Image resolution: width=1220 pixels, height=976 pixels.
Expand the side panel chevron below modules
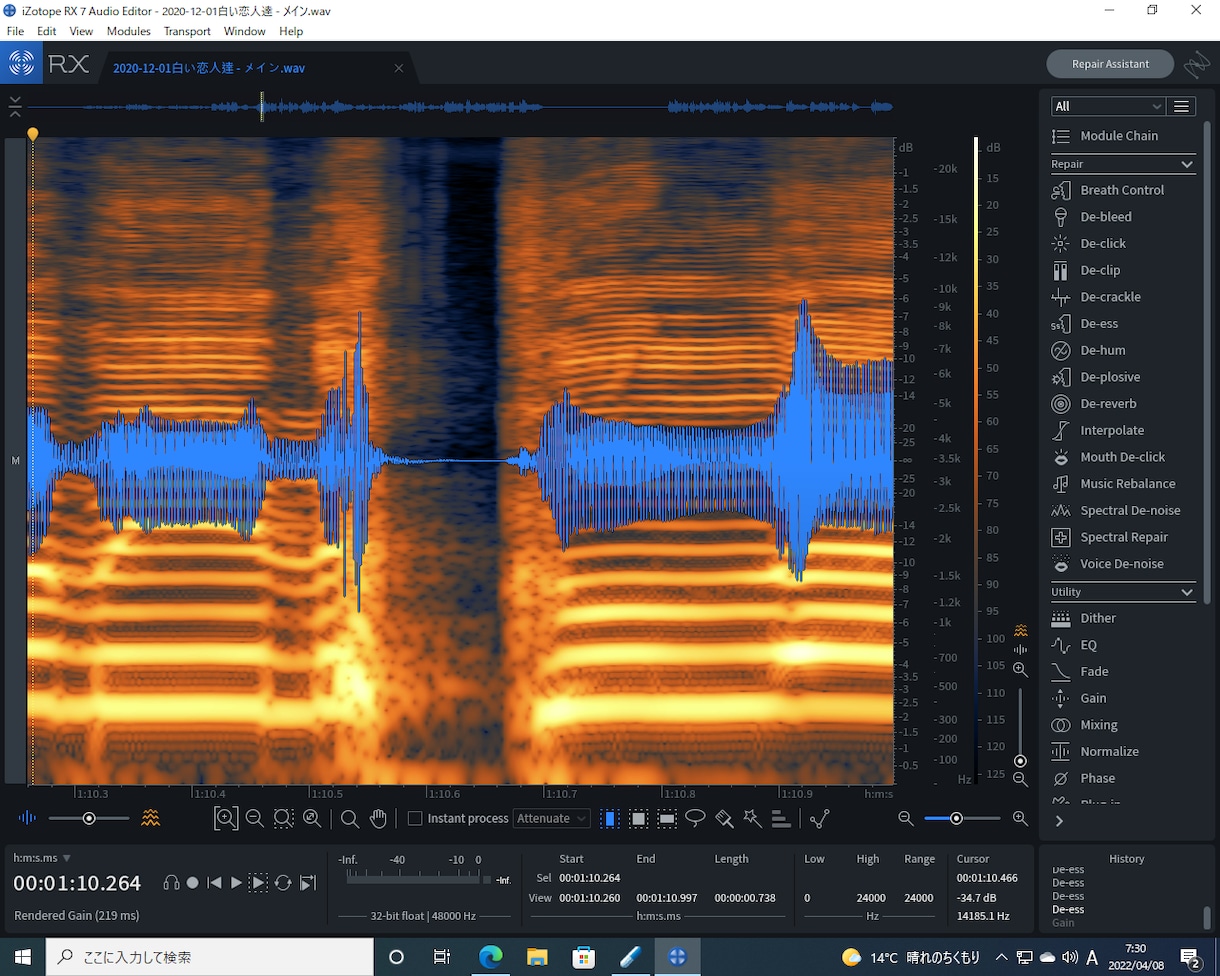click(x=1059, y=821)
